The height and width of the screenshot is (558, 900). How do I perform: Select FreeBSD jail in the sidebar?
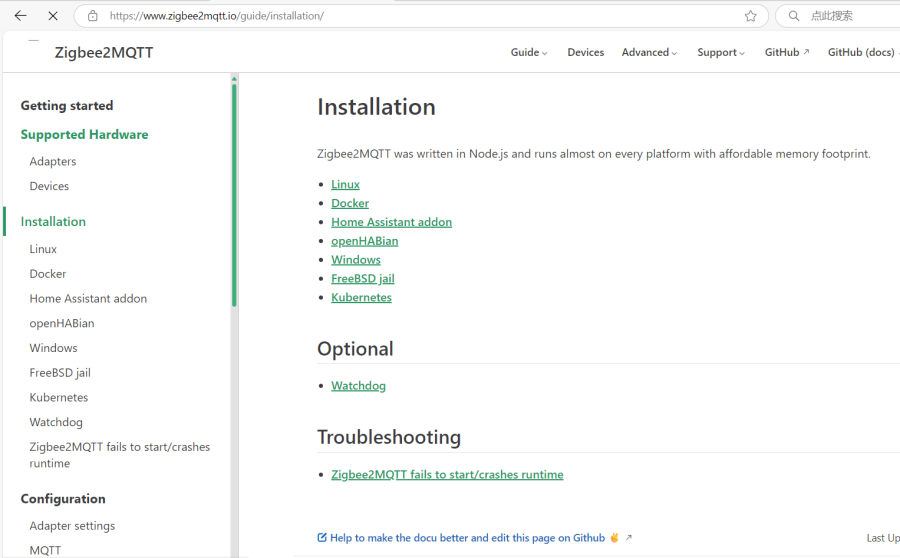(x=60, y=373)
